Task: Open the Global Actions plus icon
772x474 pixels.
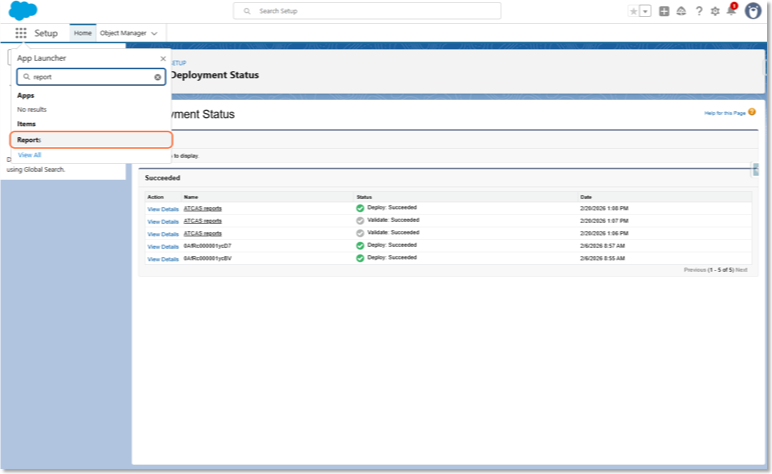Action: click(x=664, y=11)
